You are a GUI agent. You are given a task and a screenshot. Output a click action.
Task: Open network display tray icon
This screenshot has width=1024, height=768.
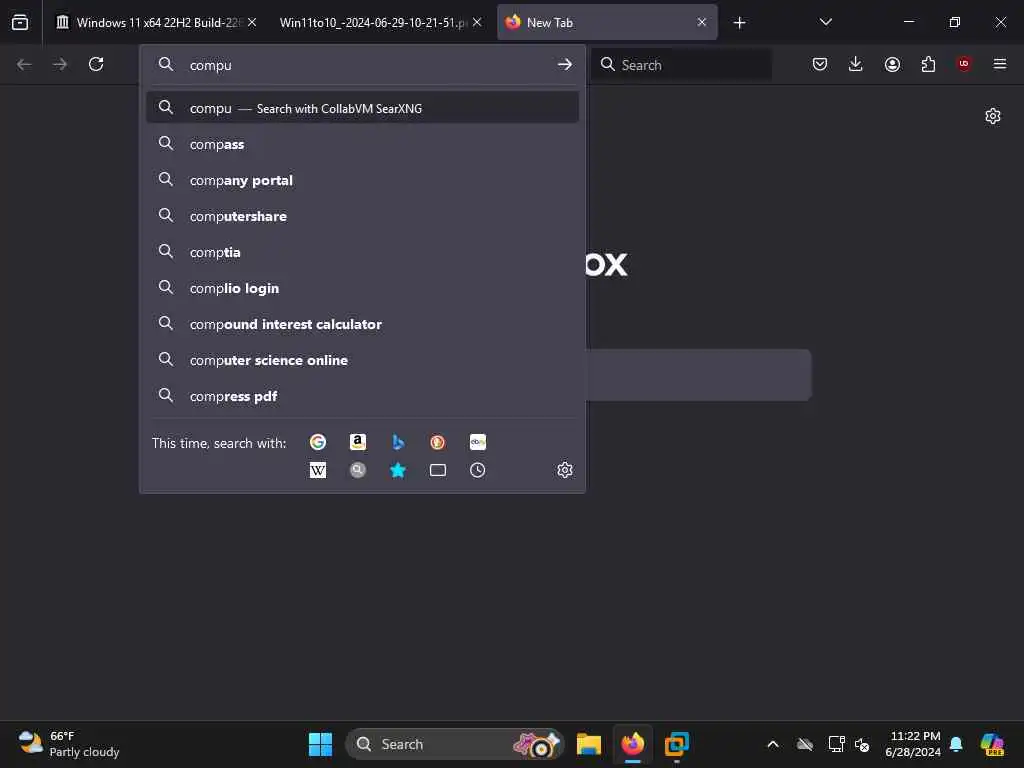(x=836, y=744)
